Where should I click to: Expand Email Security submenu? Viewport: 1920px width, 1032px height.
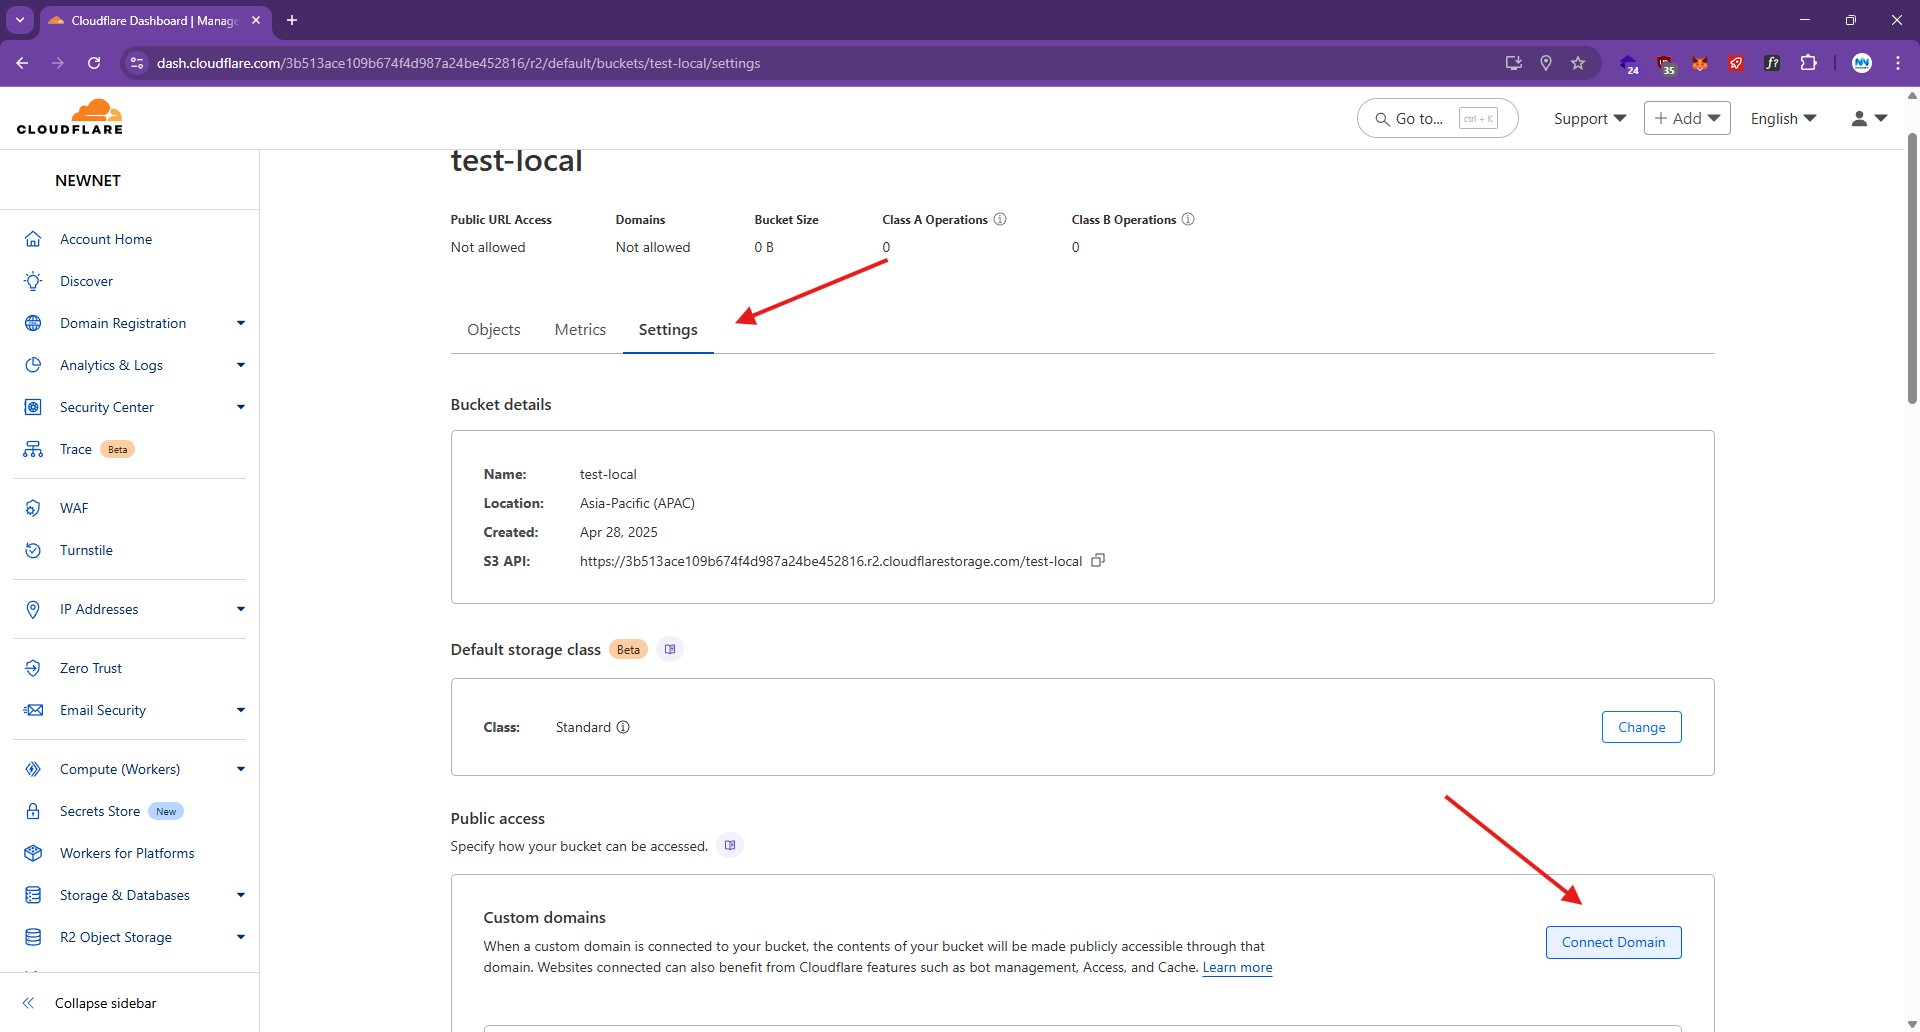pos(241,710)
